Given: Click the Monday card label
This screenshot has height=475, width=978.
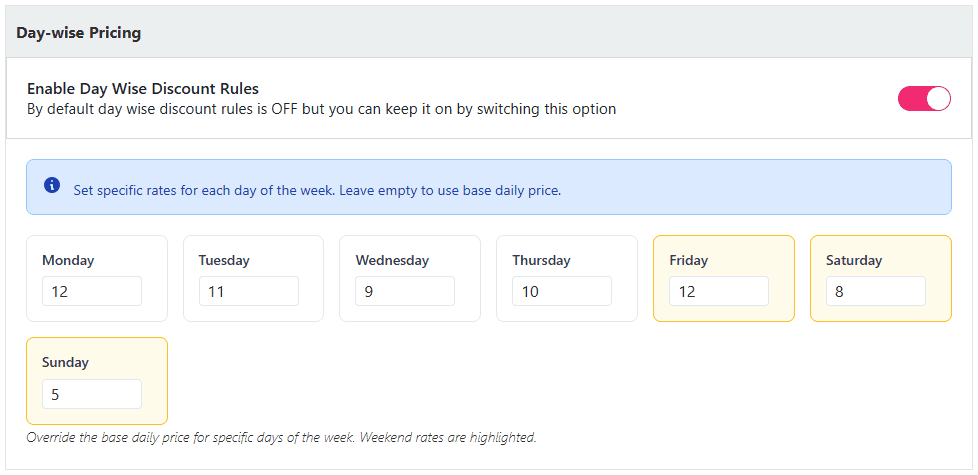Looking at the screenshot, I should [x=68, y=261].
